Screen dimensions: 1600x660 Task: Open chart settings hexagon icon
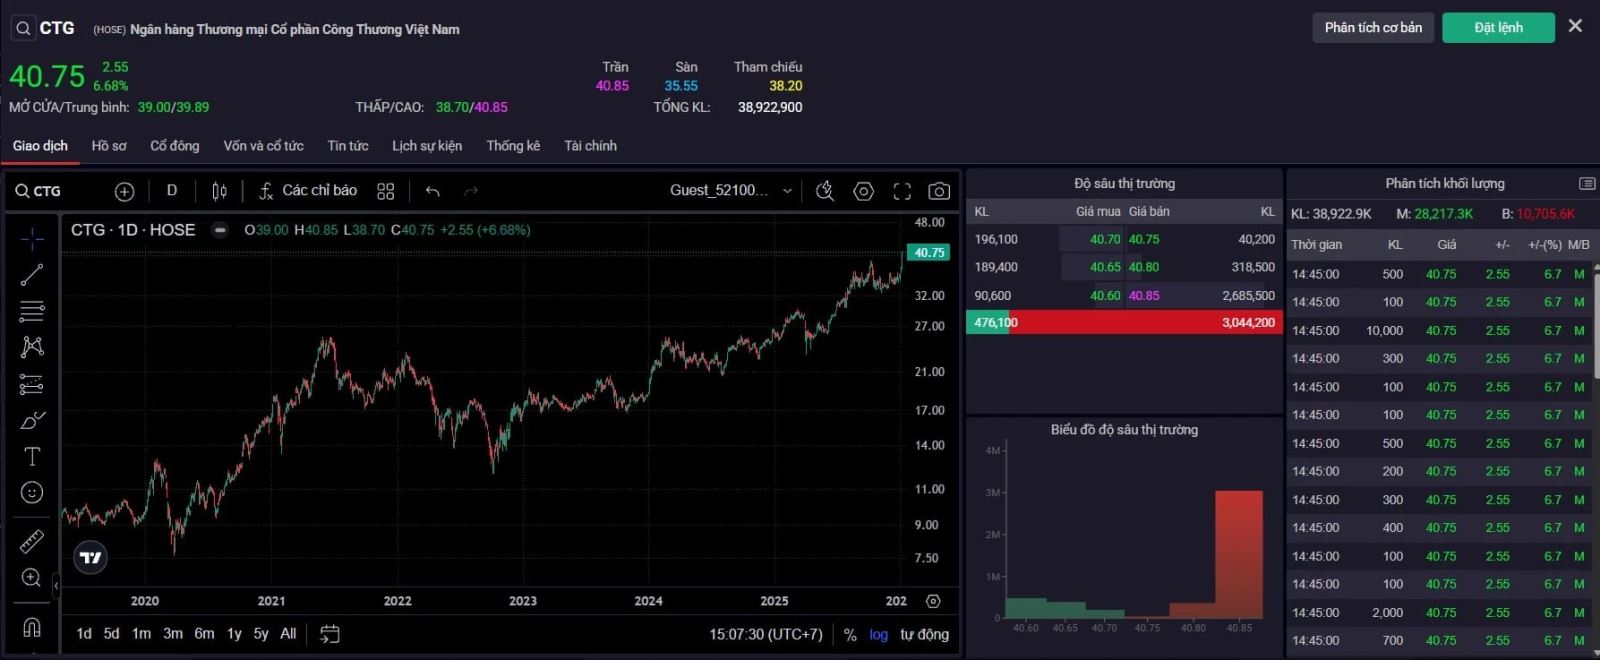pos(864,191)
